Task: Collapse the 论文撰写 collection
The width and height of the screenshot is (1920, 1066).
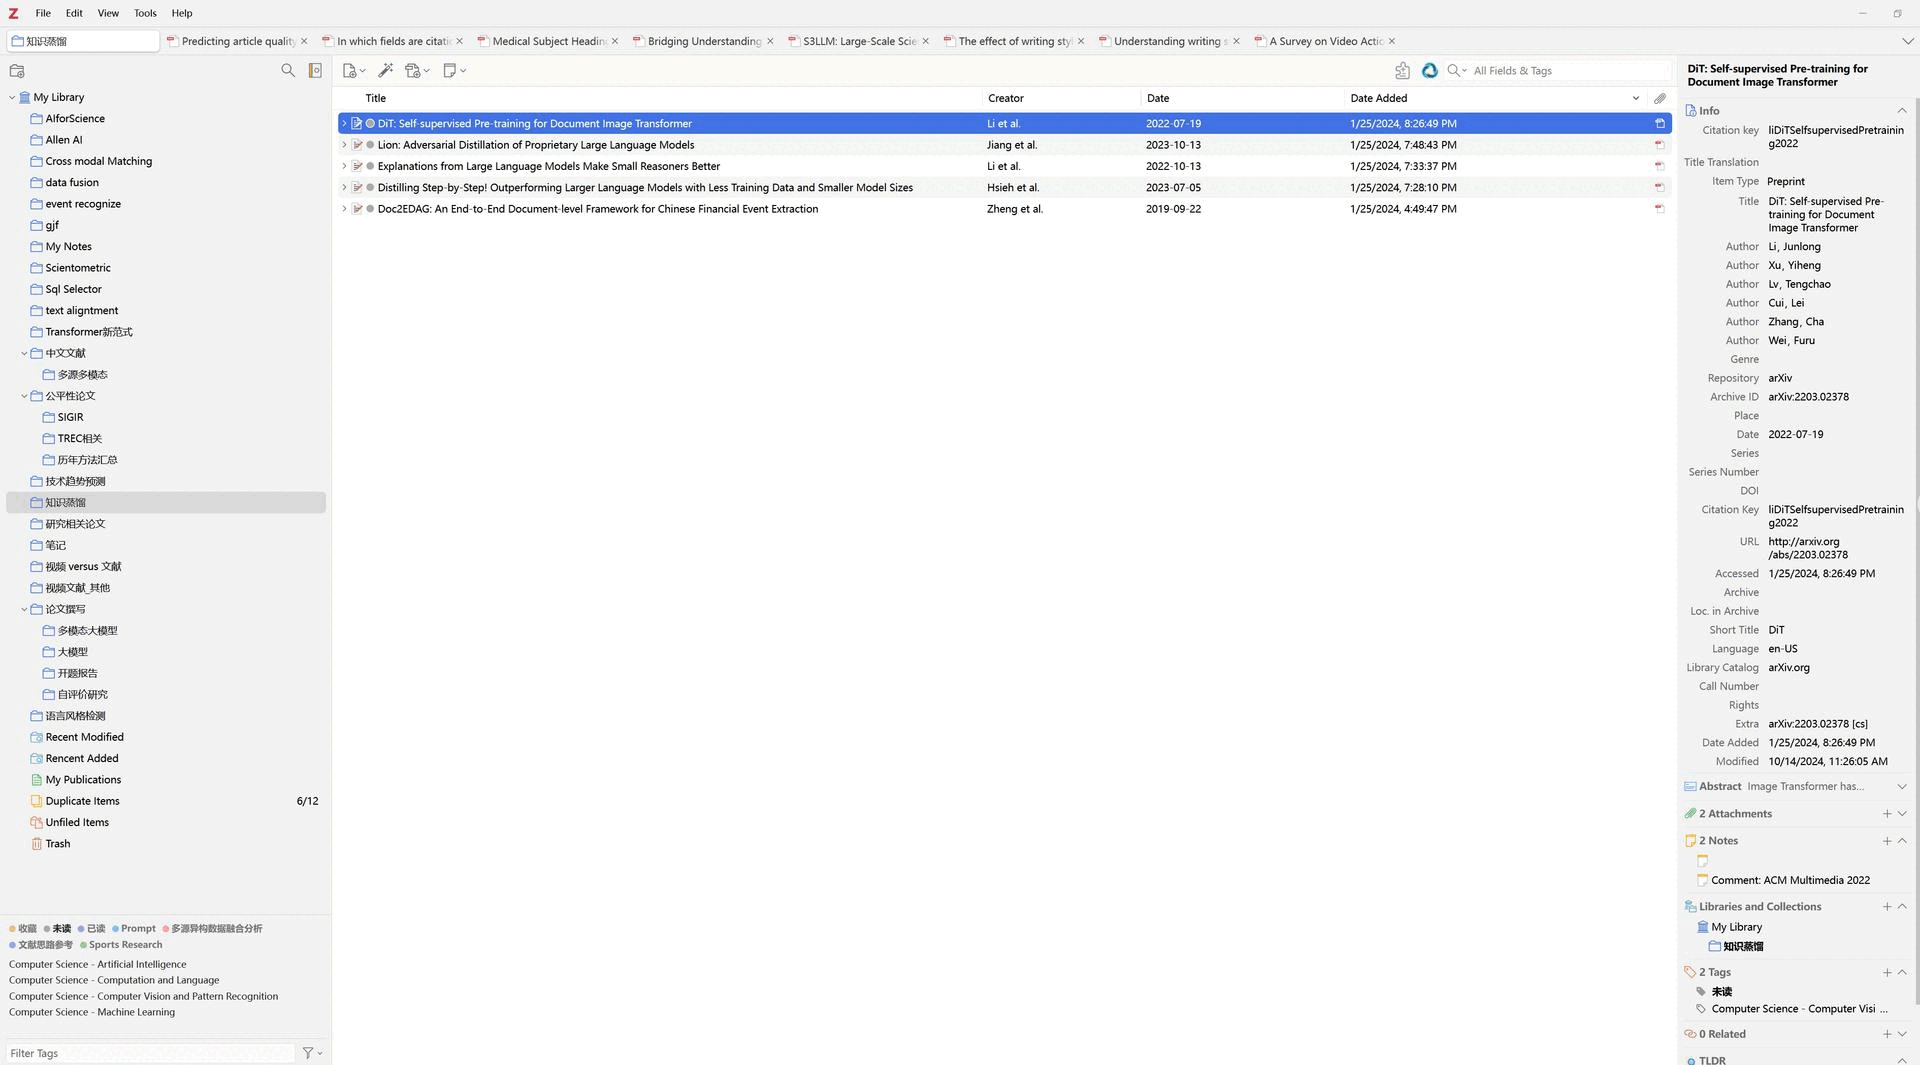Action: click(24, 610)
